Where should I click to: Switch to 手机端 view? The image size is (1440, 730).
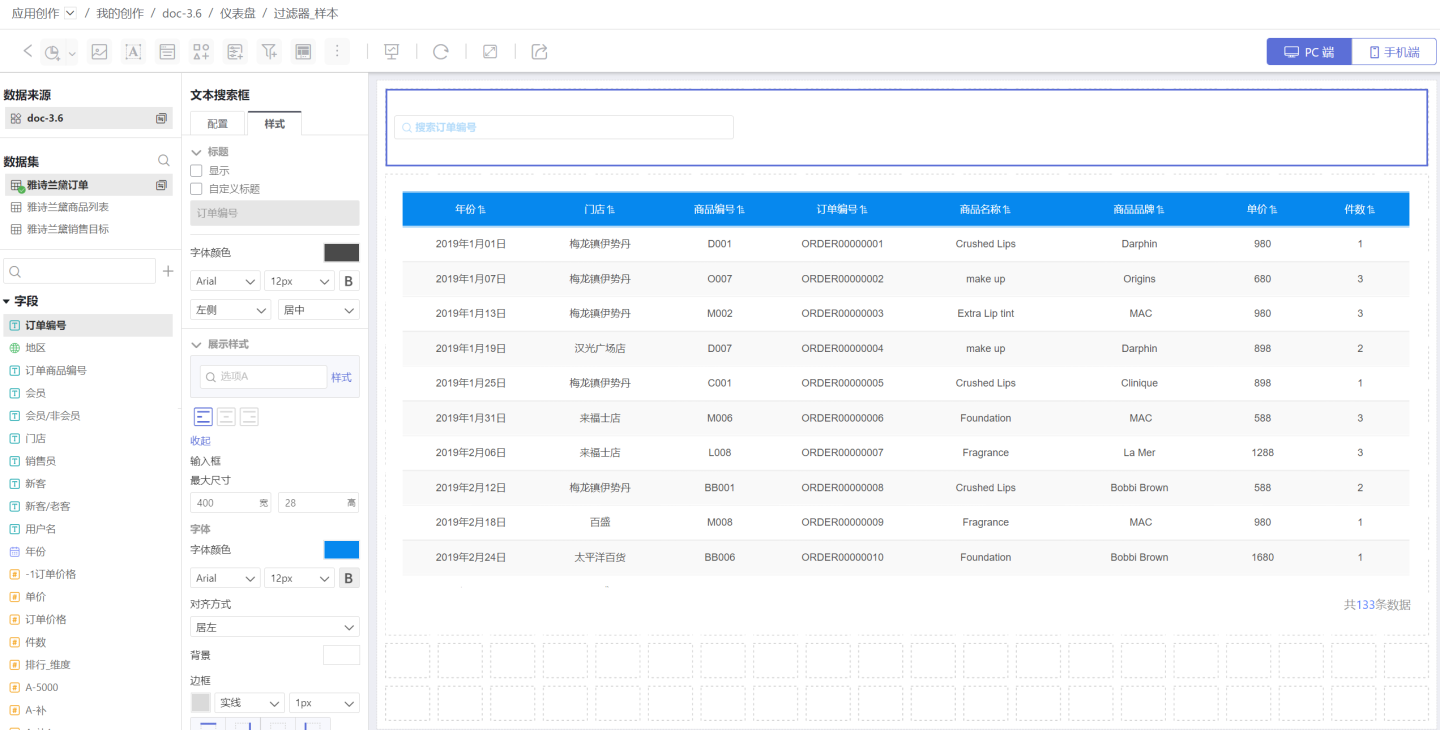(1394, 52)
